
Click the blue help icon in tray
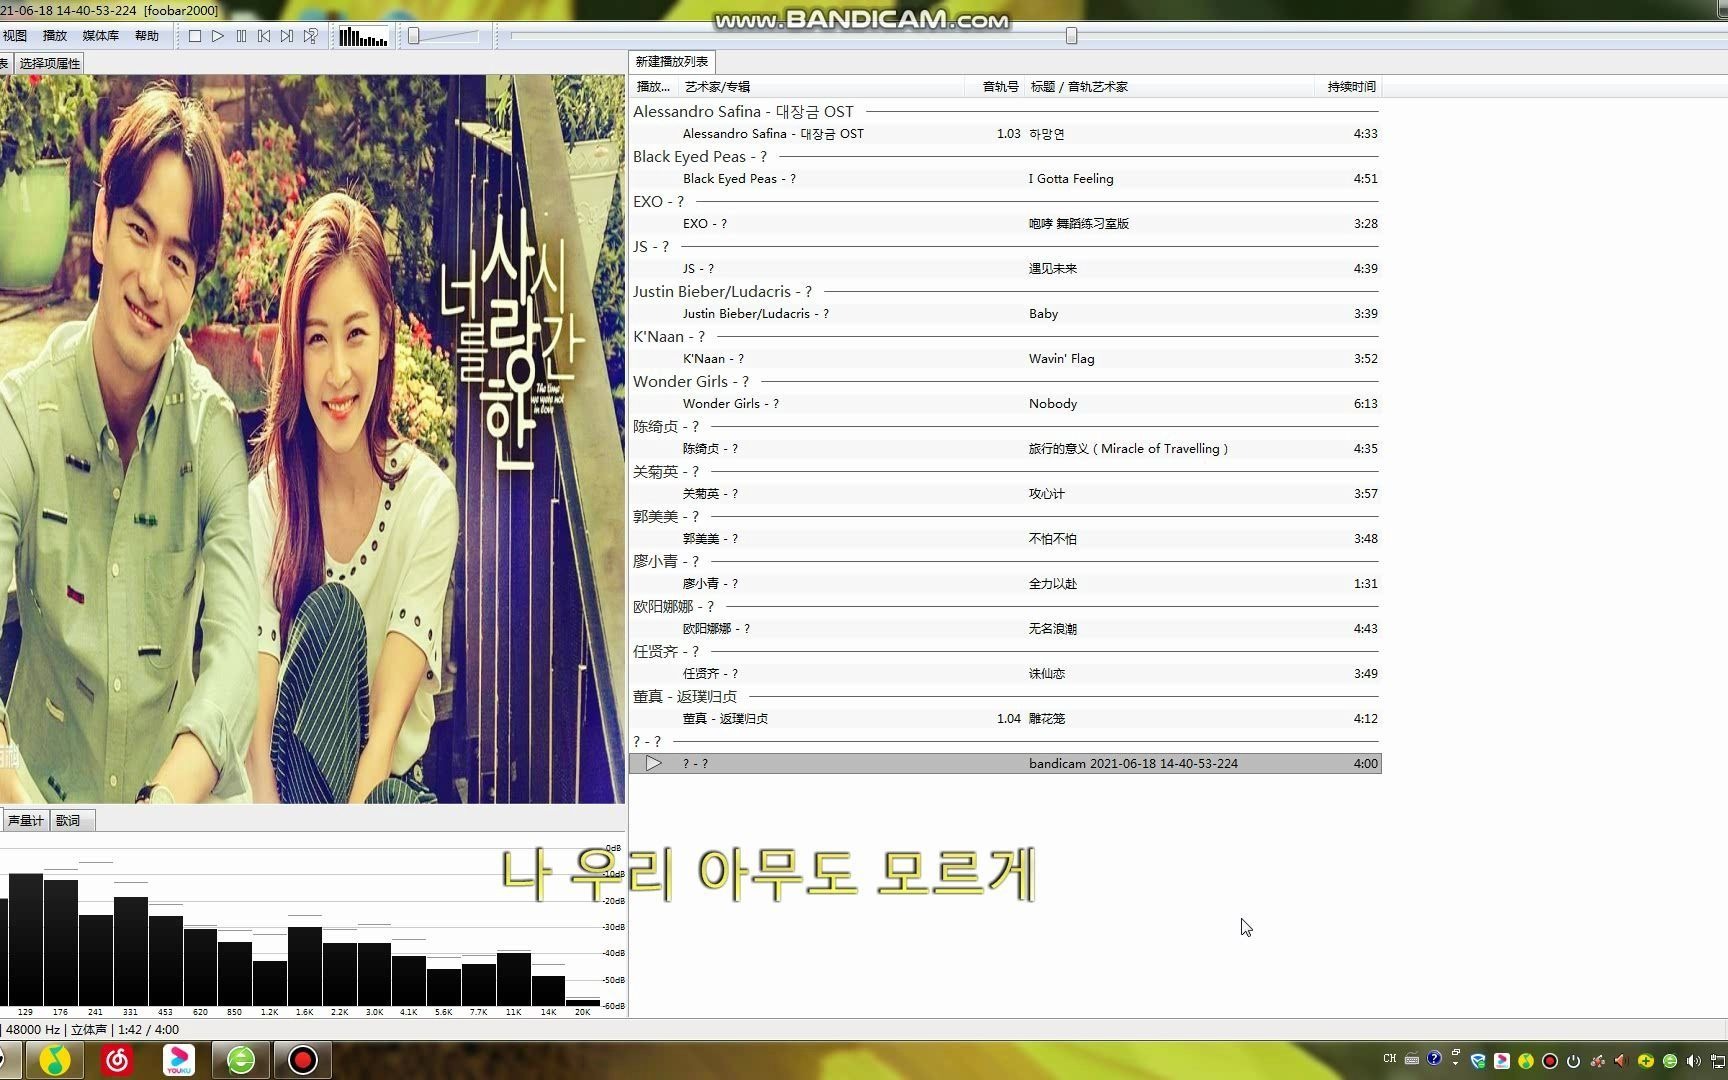pos(1434,1058)
